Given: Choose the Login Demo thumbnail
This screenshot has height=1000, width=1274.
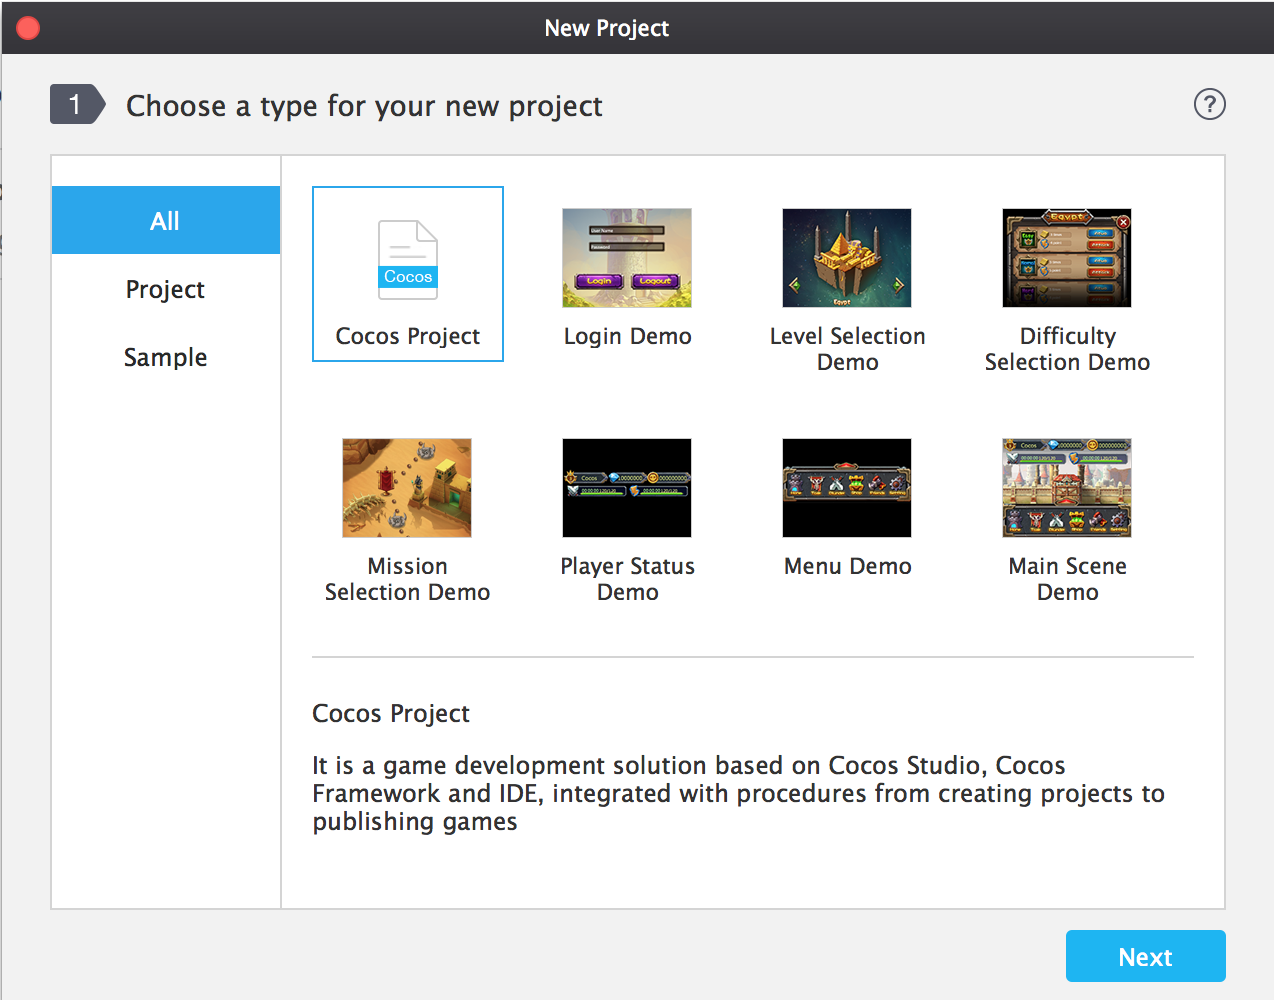Looking at the screenshot, I should point(627,258).
